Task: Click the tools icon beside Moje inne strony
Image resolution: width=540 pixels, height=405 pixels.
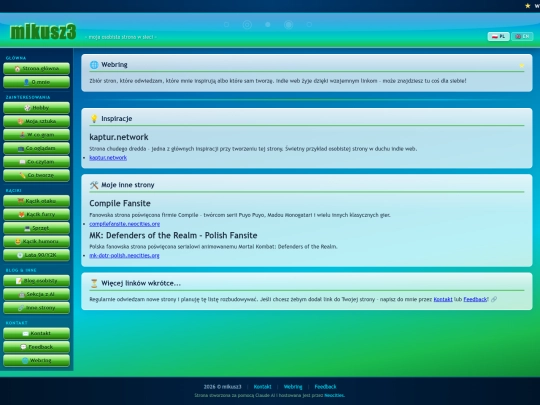Action: point(94,185)
